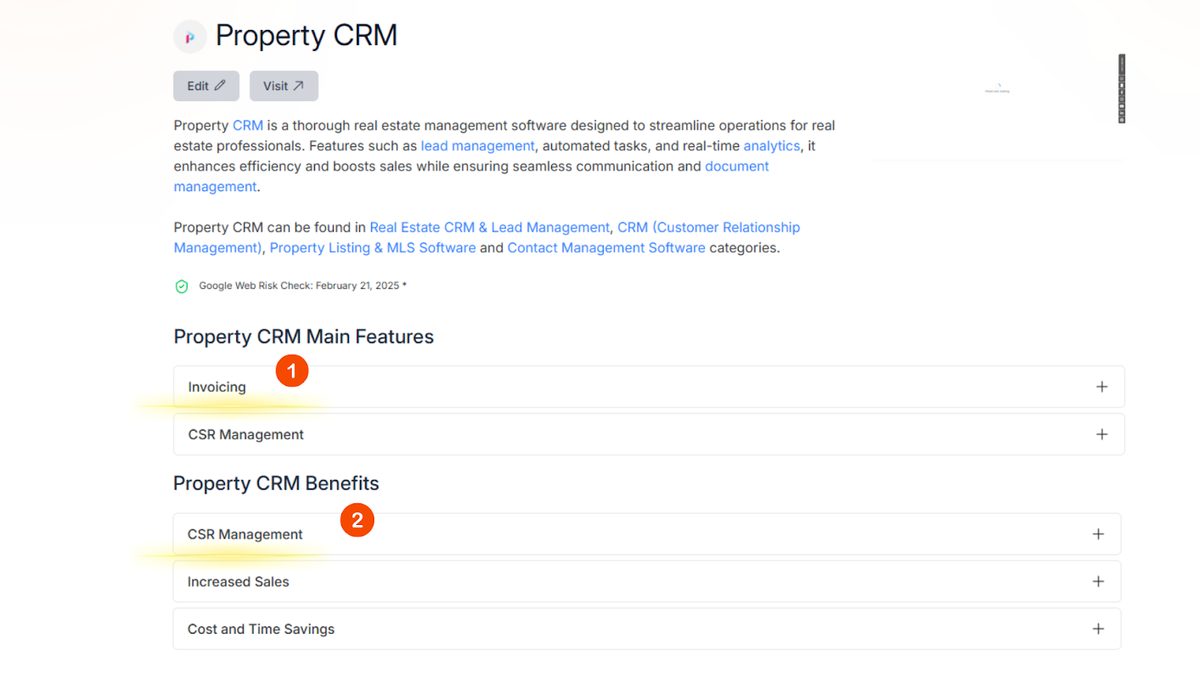Open the CRM link in the description

248,125
